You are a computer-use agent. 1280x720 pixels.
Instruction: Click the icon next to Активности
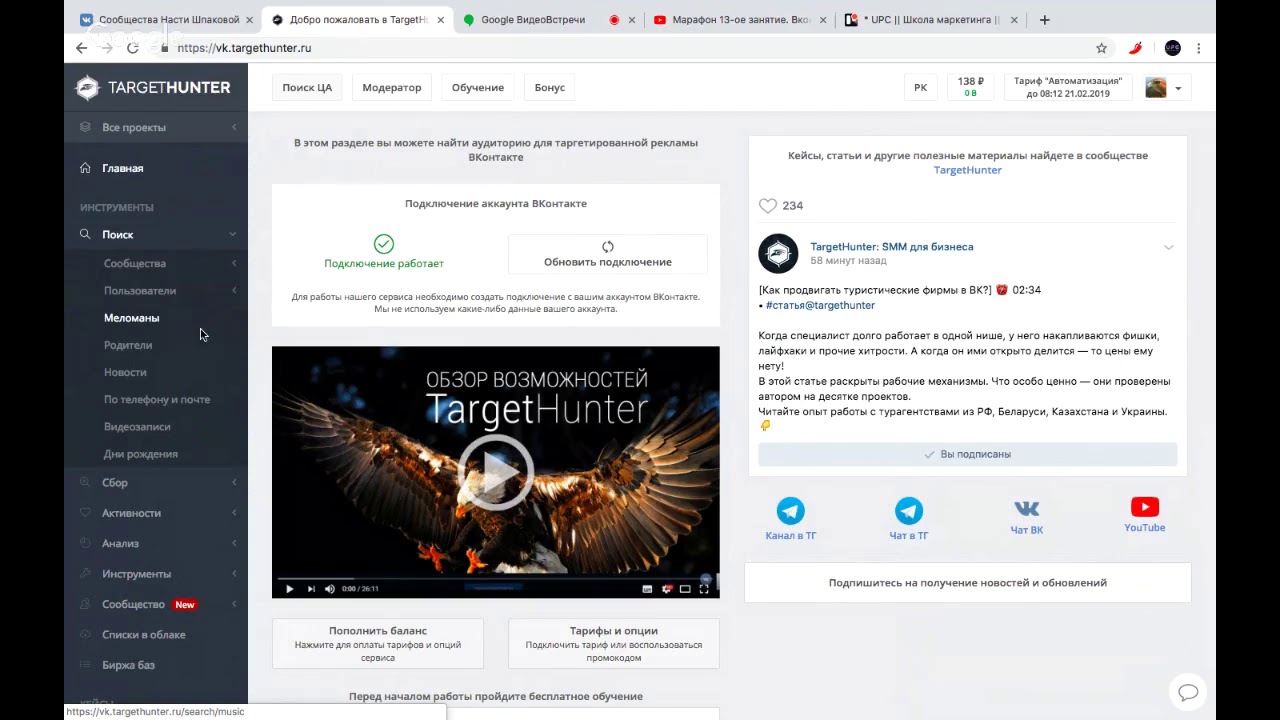pos(85,513)
